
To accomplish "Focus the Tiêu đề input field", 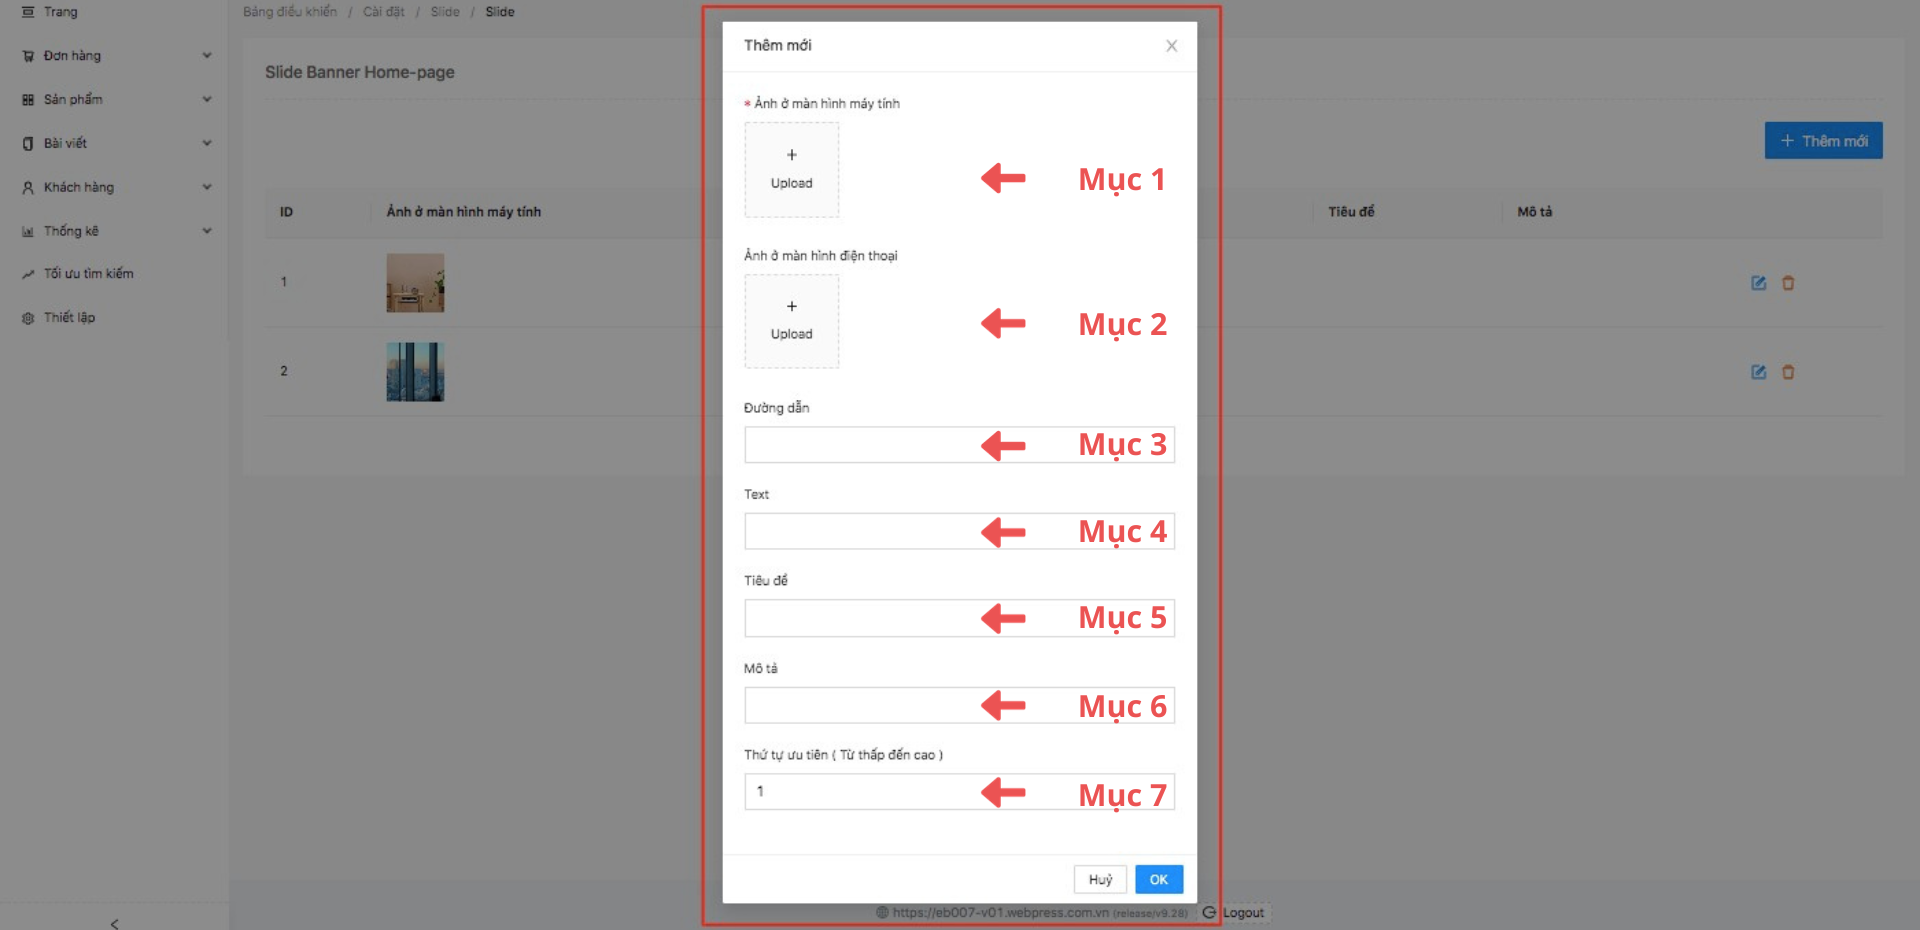I will [860, 618].
